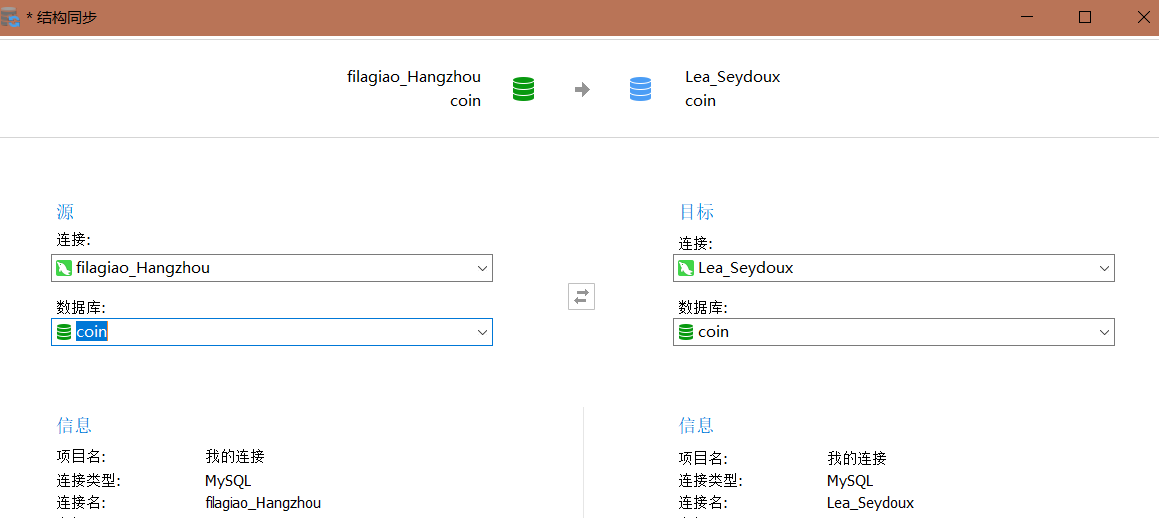Click the source 信息 heading

click(74, 425)
